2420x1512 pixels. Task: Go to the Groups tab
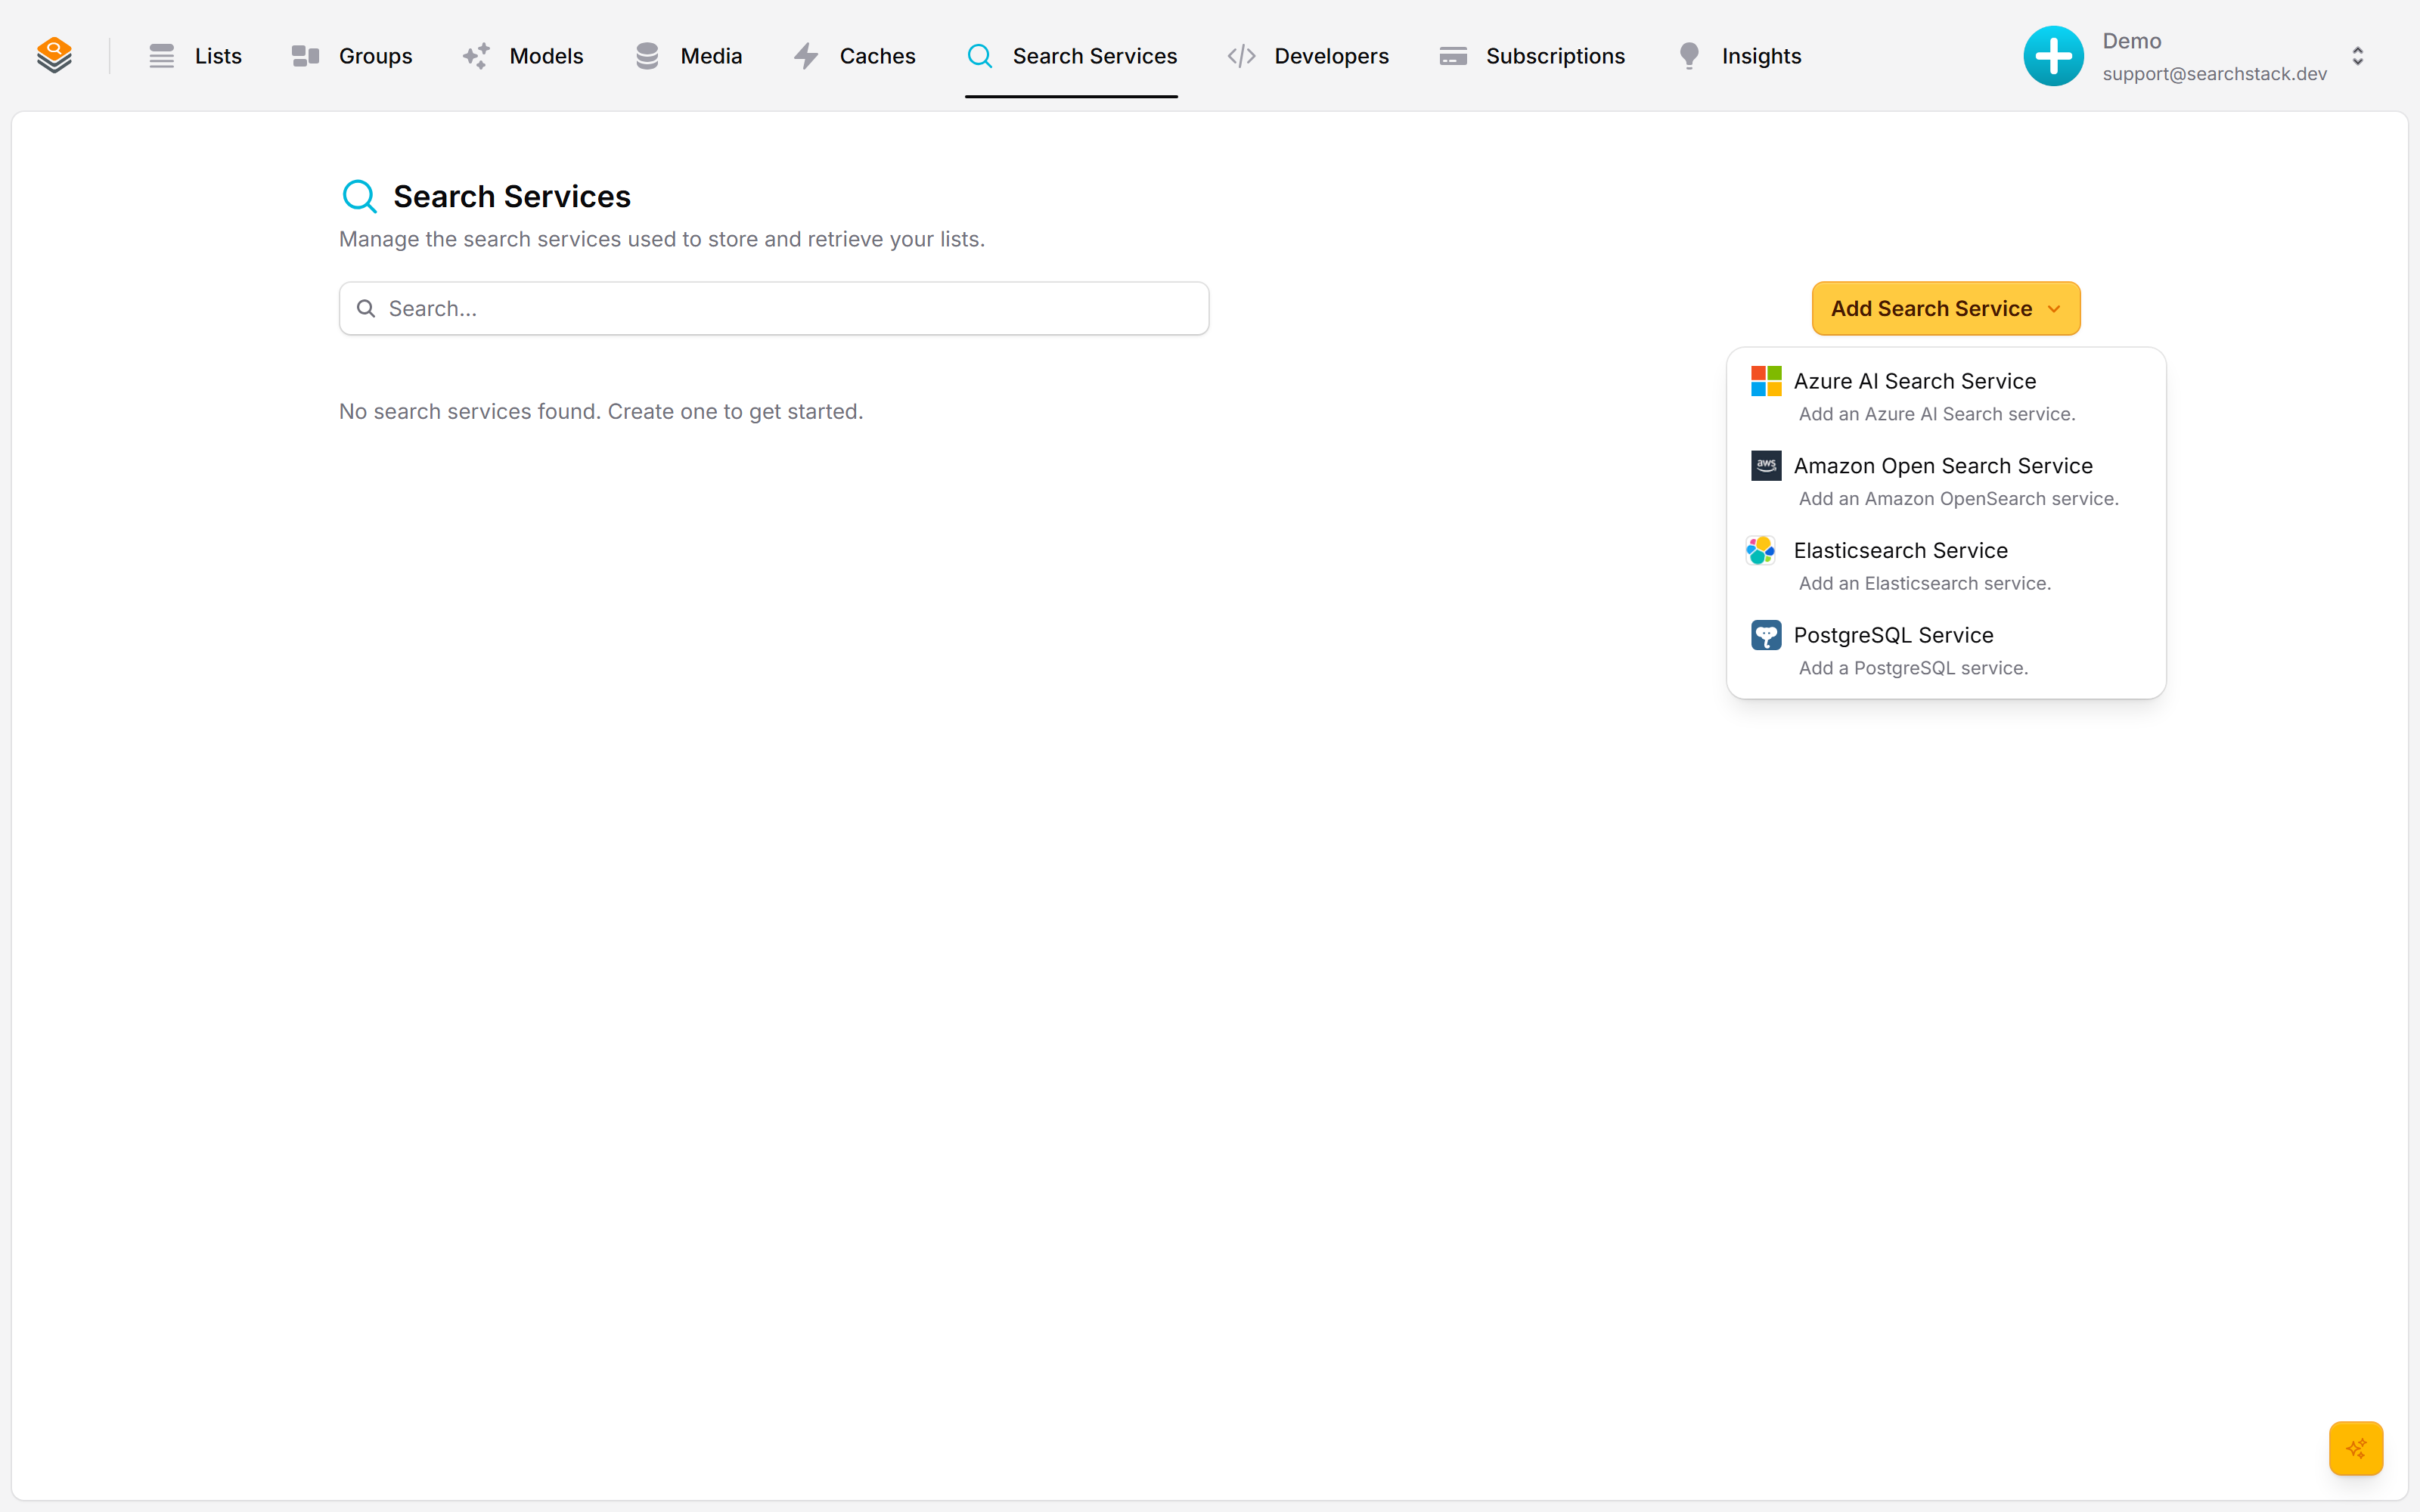351,56
